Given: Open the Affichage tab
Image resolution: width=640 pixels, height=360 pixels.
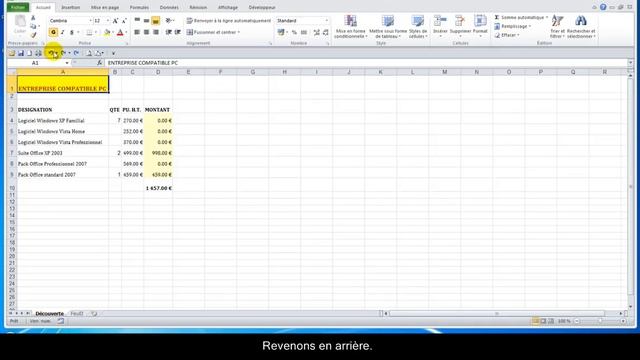Looking at the screenshot, I should click(x=228, y=7).
